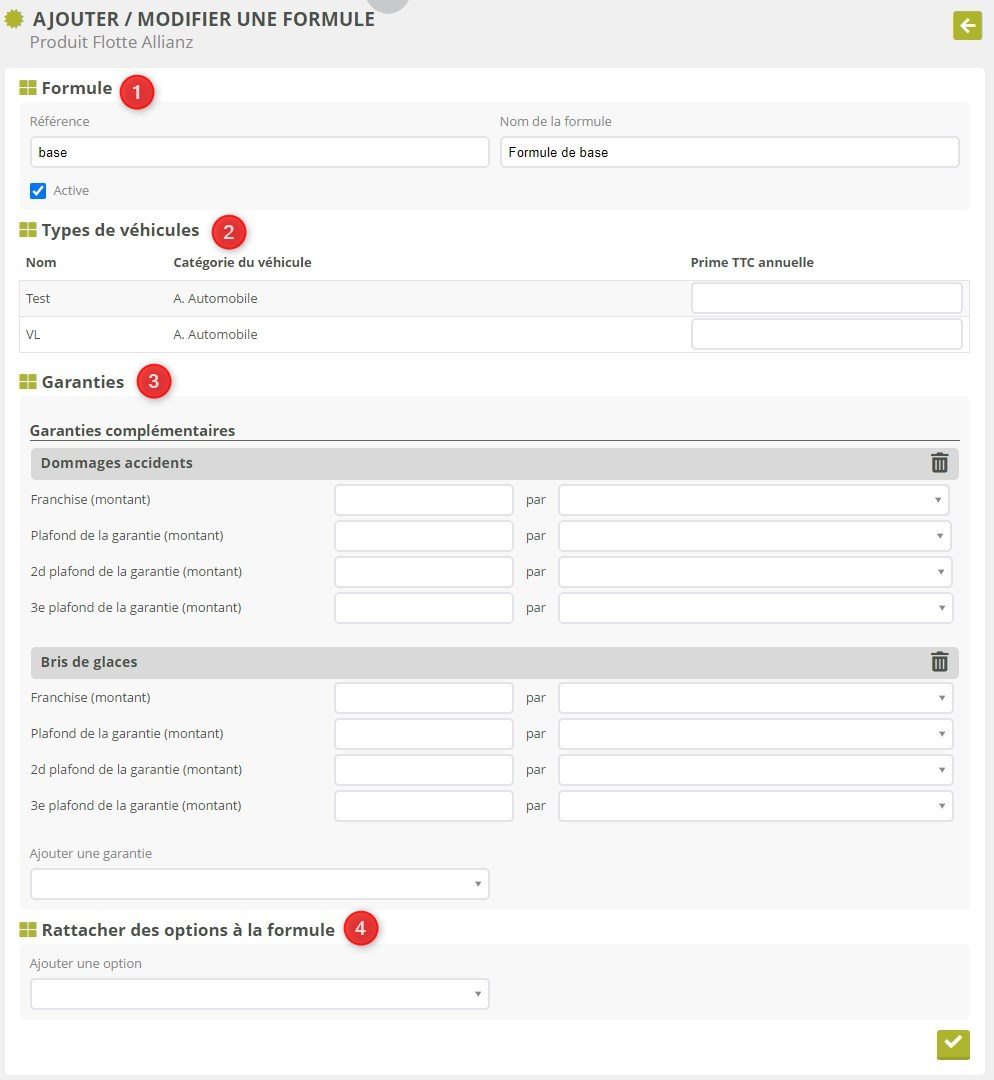This screenshot has width=994, height=1080.
Task: Click the grid icon beside Formule heading
Action: tap(28, 88)
